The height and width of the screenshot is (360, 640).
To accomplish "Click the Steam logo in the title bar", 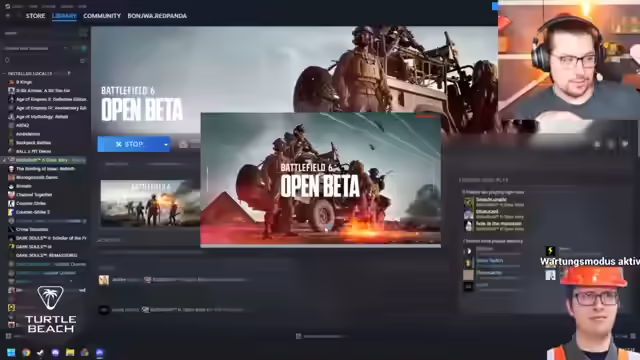I will click(7, 6).
